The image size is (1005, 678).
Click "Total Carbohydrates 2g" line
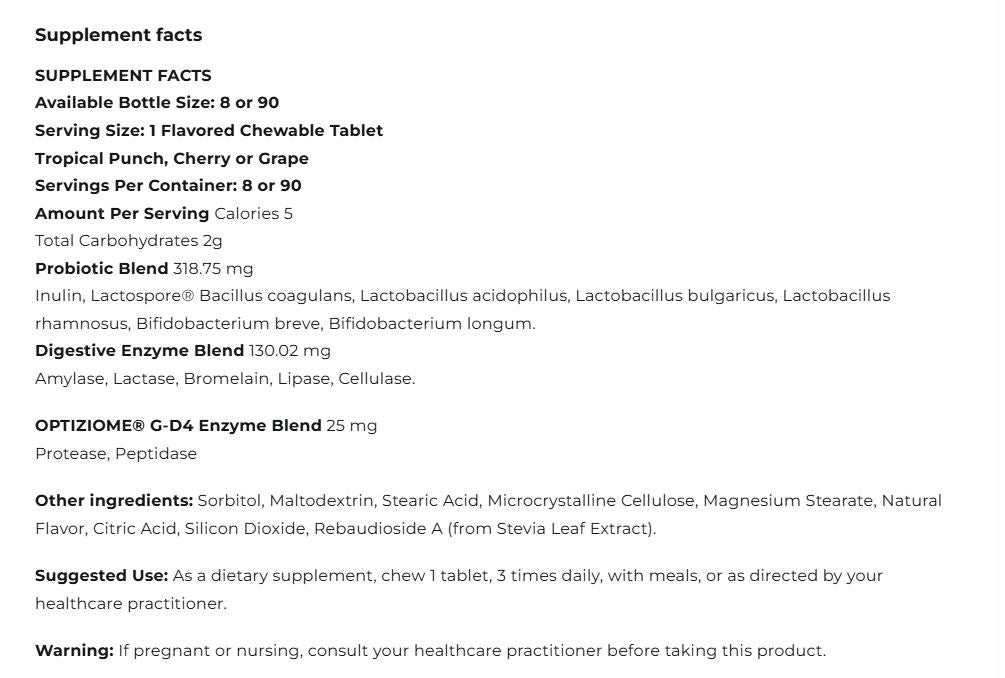coord(129,241)
